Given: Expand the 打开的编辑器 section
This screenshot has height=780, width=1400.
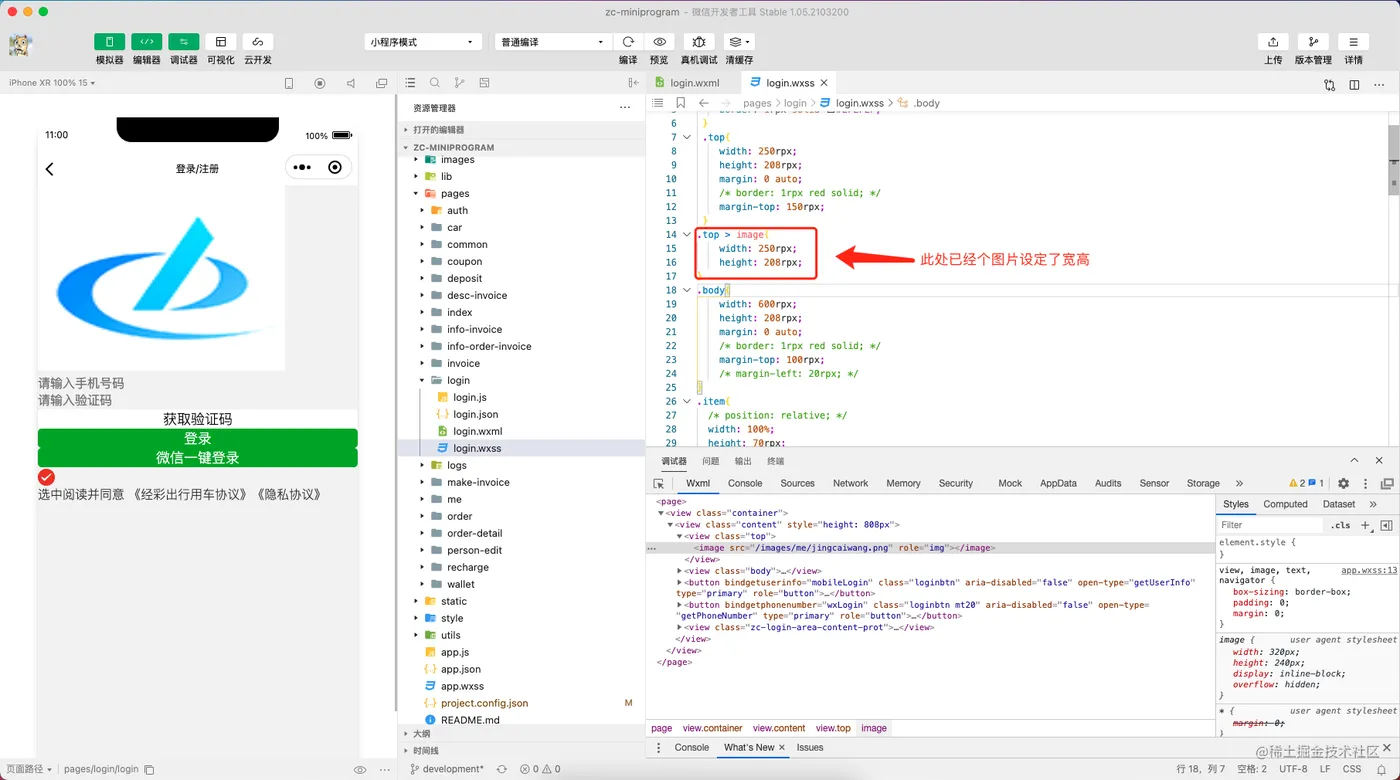Looking at the screenshot, I should 521,130.
